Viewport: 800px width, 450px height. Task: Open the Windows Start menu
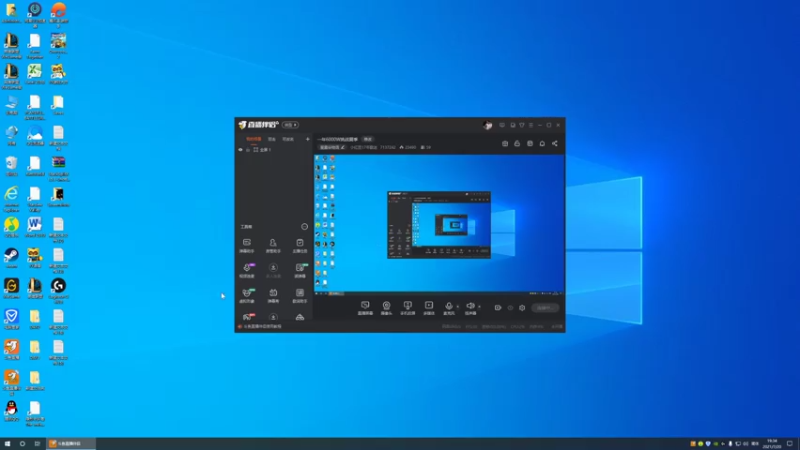(x=7, y=444)
